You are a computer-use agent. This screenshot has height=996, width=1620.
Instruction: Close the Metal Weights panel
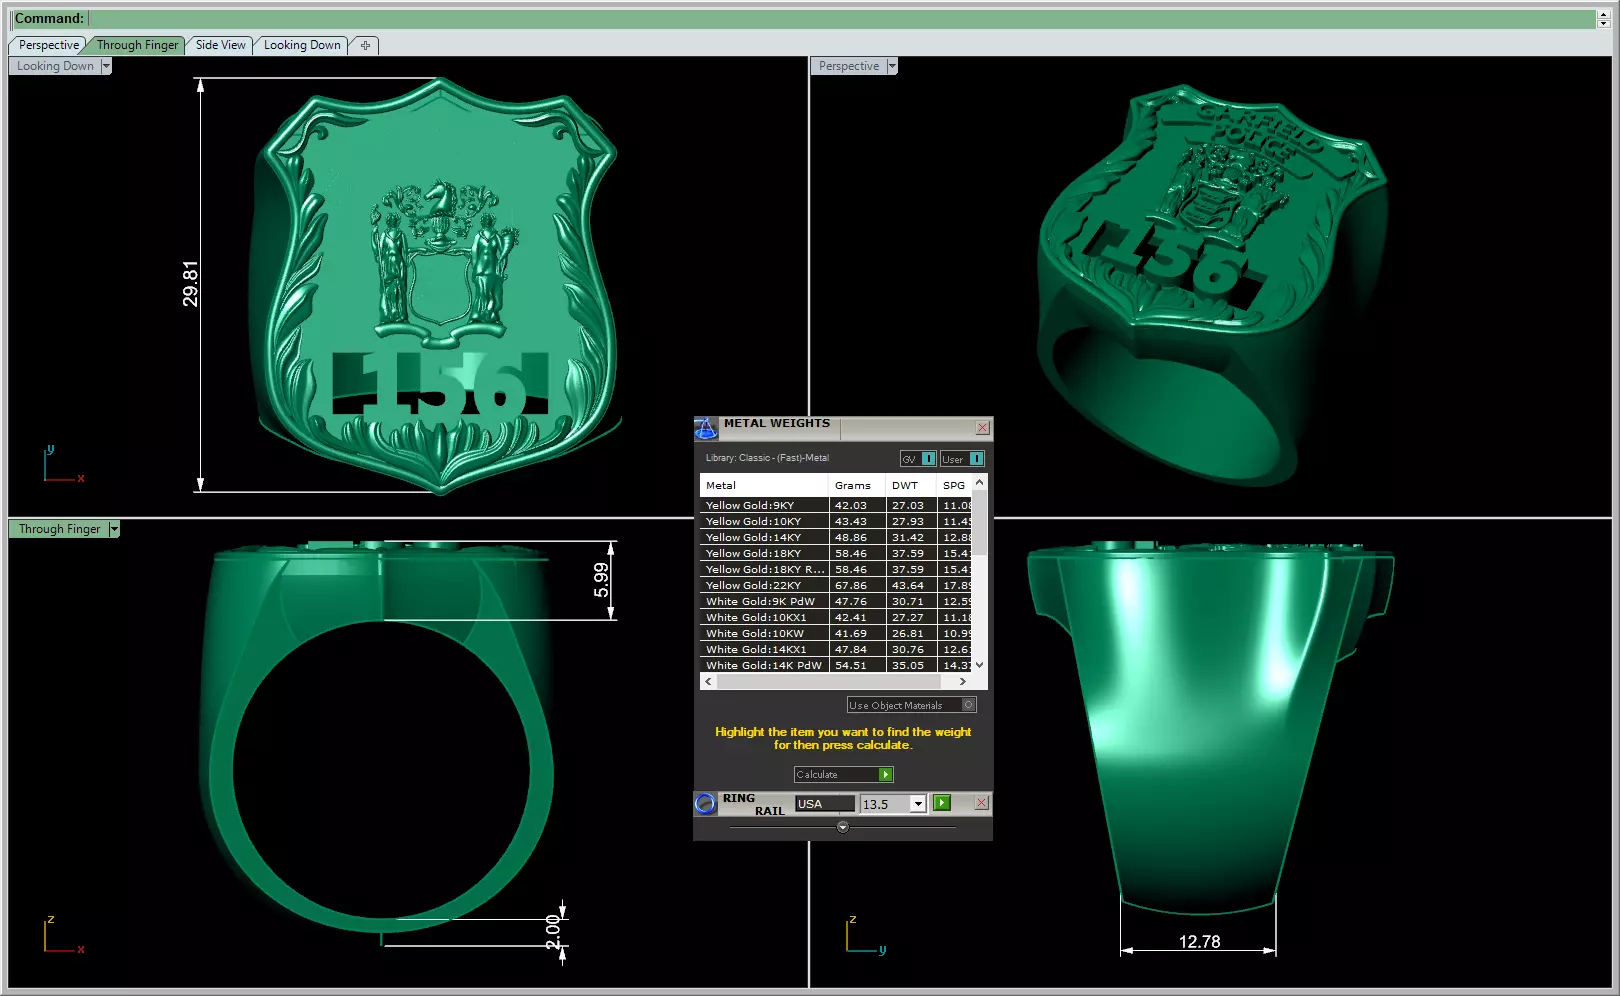[983, 428]
